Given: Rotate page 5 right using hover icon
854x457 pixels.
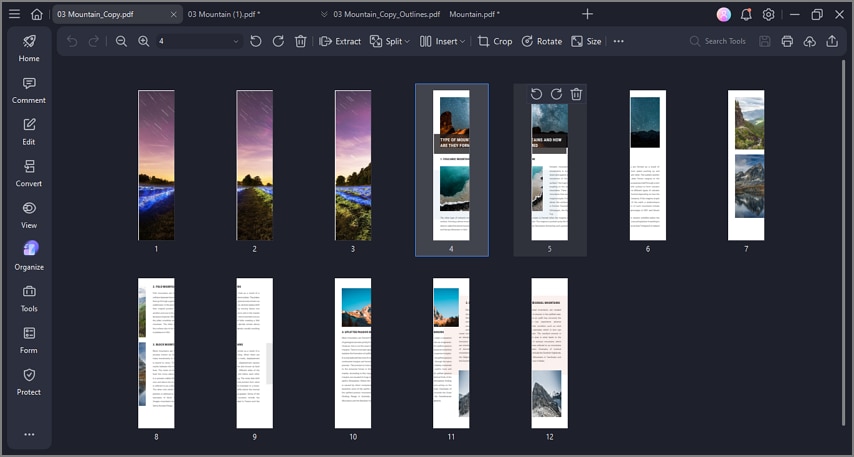Looking at the screenshot, I should (556, 94).
